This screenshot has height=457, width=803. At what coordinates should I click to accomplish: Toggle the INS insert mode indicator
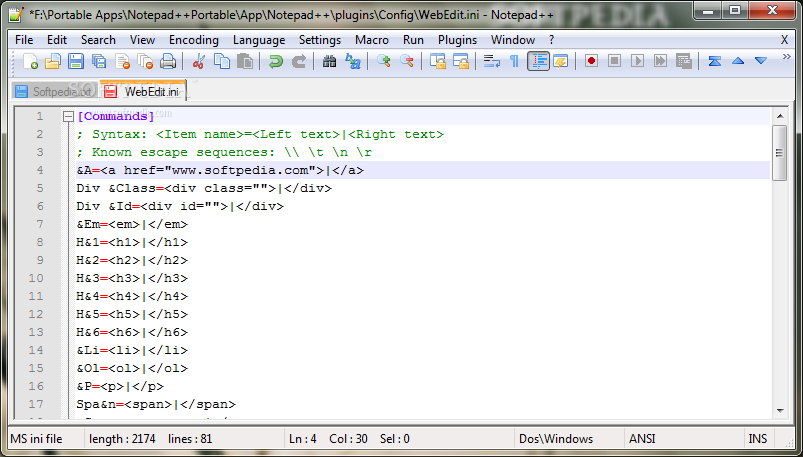pyautogui.click(x=757, y=439)
